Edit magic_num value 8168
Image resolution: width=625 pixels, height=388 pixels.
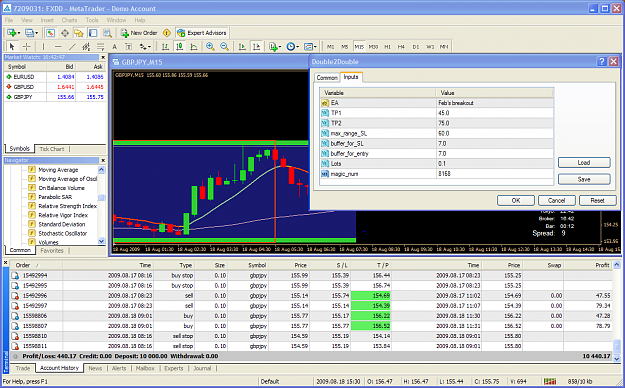point(495,174)
